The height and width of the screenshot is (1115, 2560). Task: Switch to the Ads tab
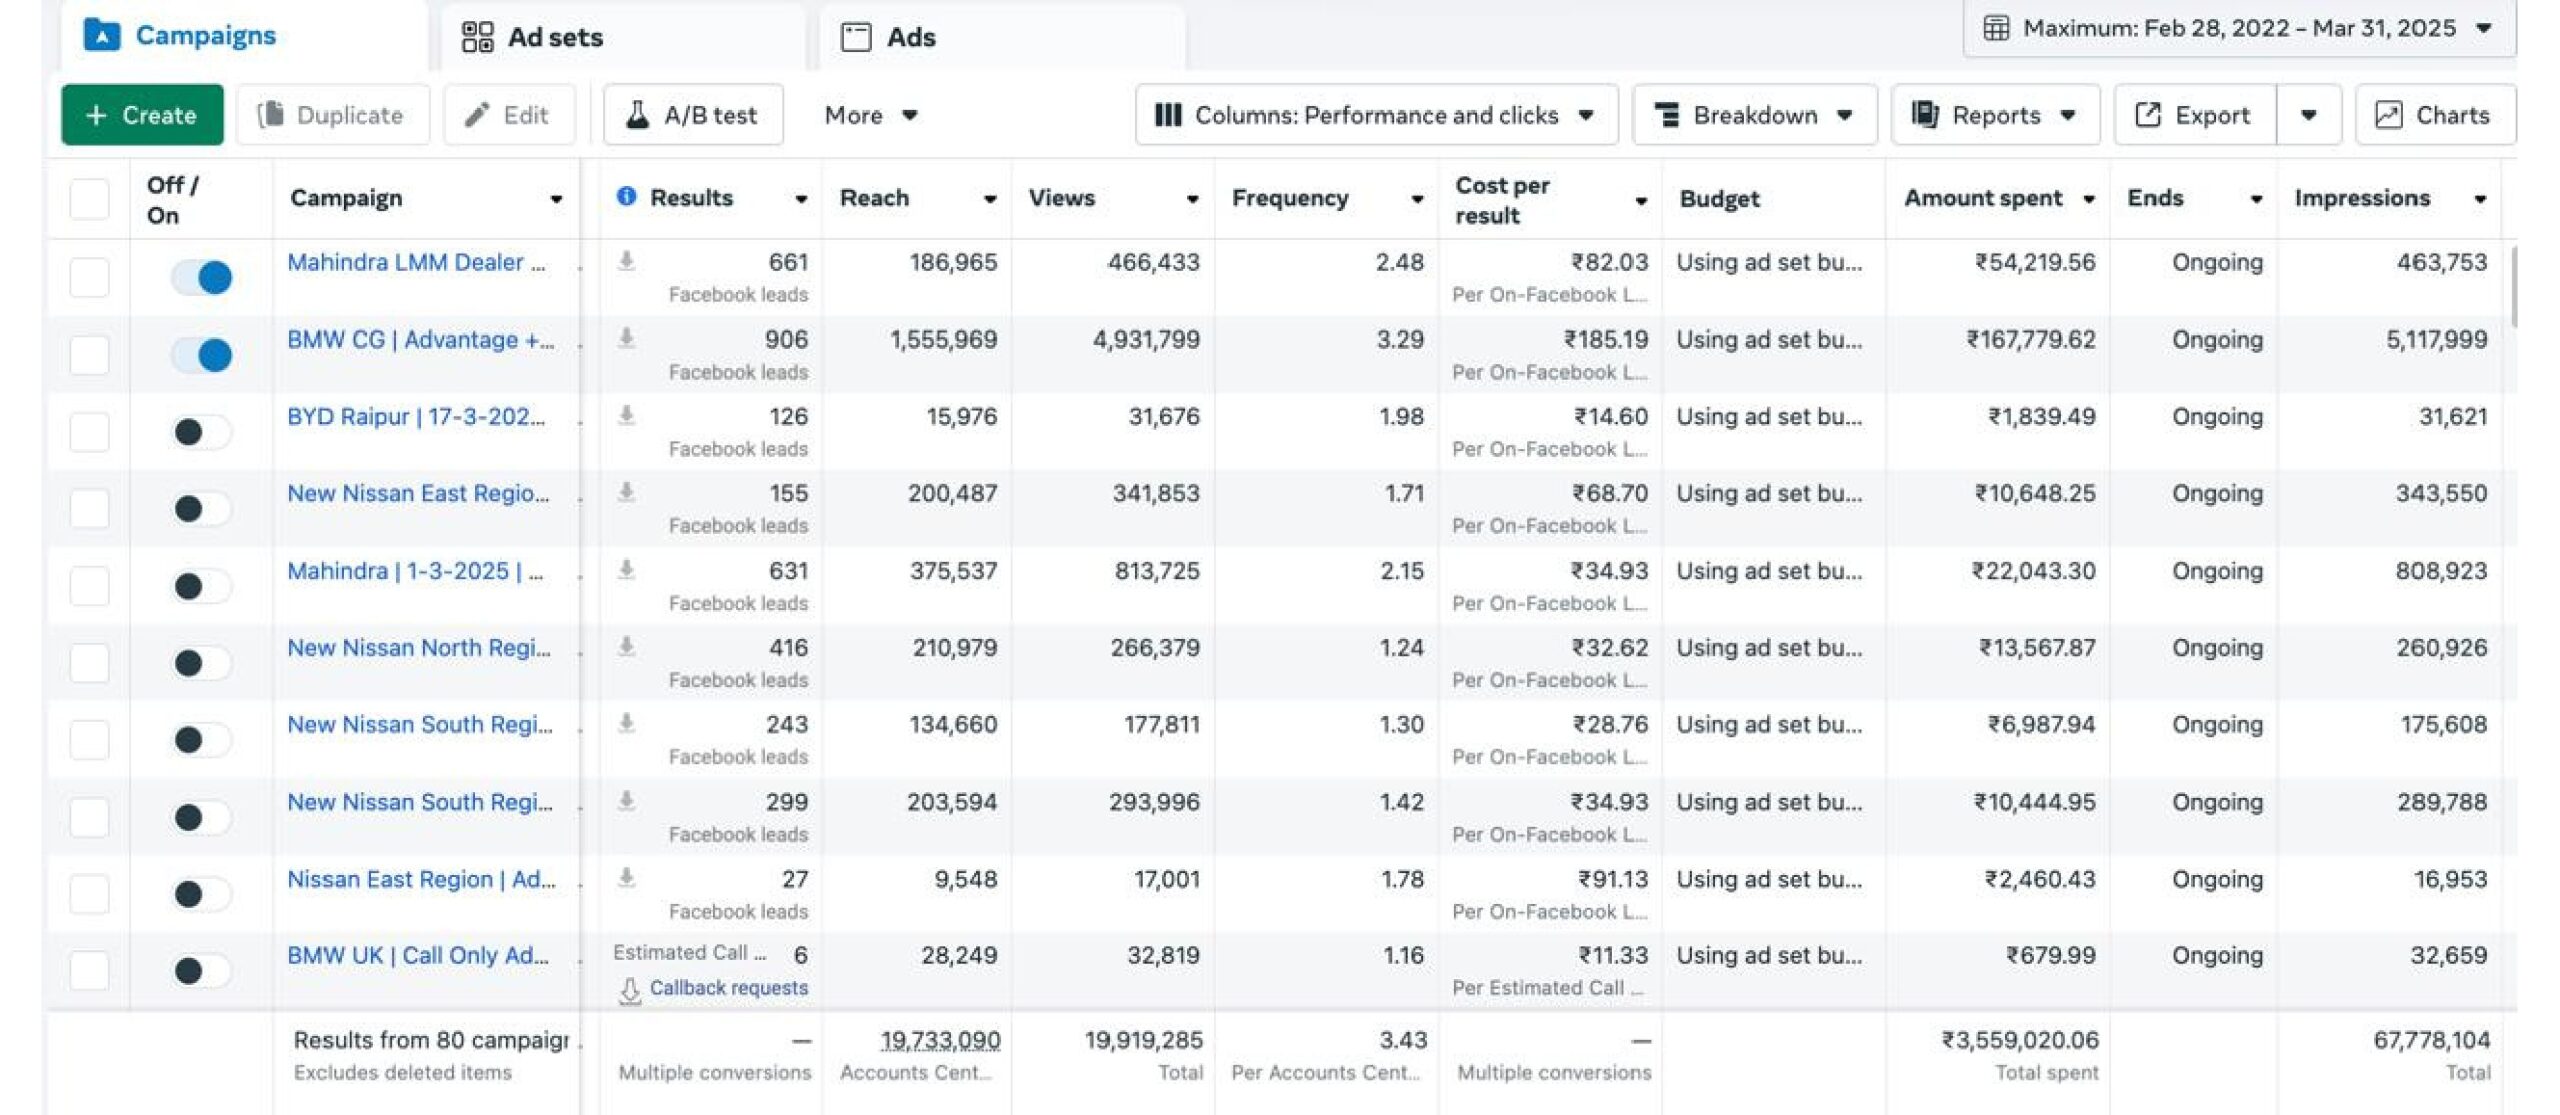(x=1001, y=37)
